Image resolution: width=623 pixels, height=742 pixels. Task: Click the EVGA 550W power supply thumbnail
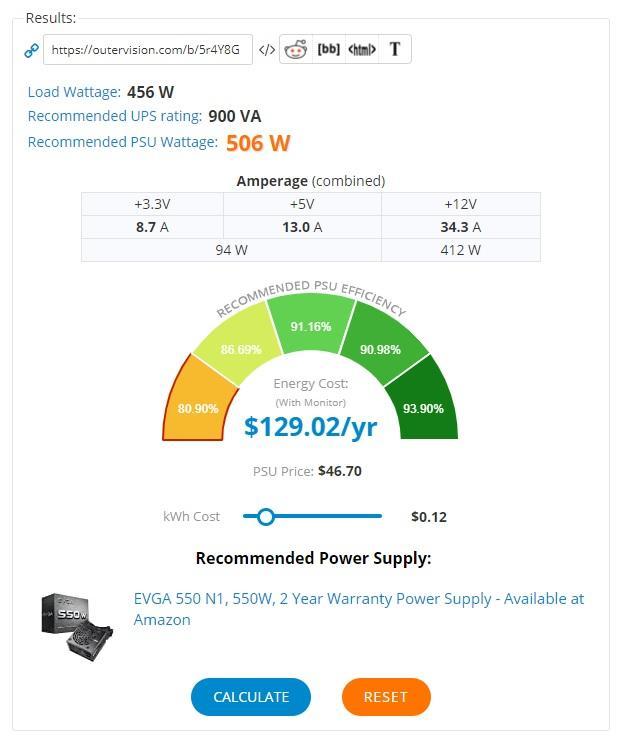pos(78,626)
